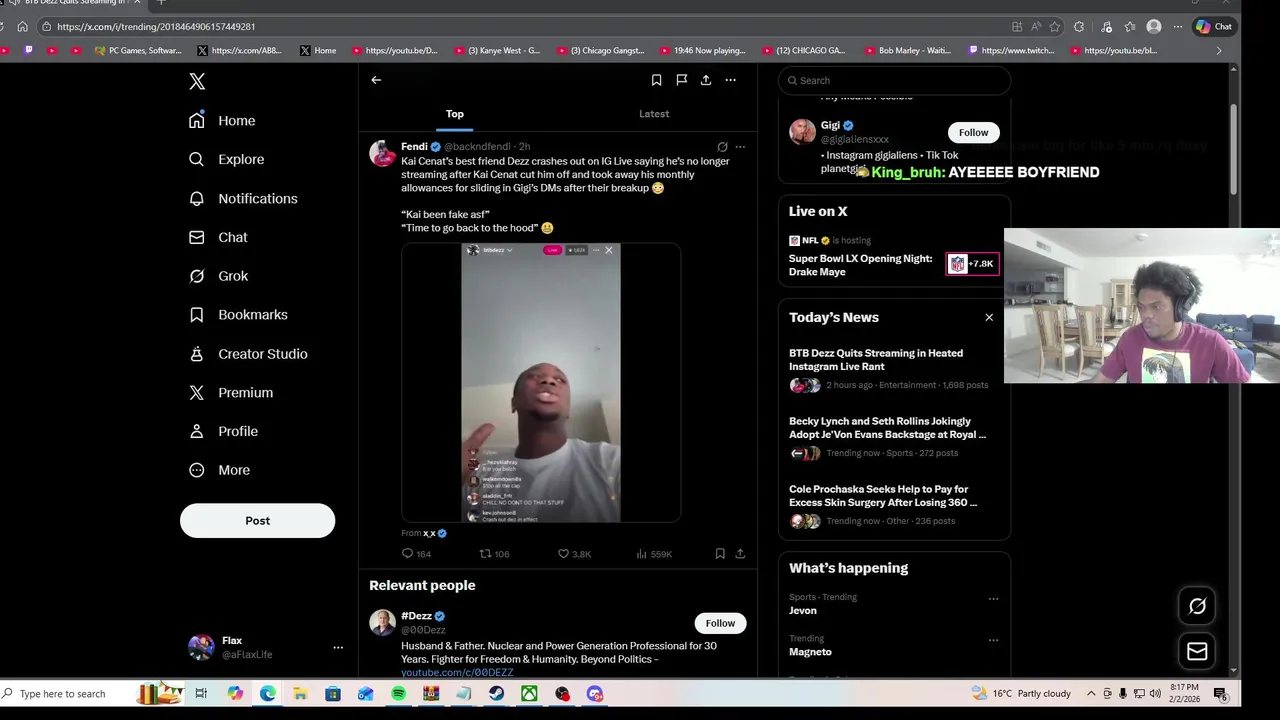Follow Gigi in the right panel
Image resolution: width=1280 pixels, height=720 pixels.
973,132
